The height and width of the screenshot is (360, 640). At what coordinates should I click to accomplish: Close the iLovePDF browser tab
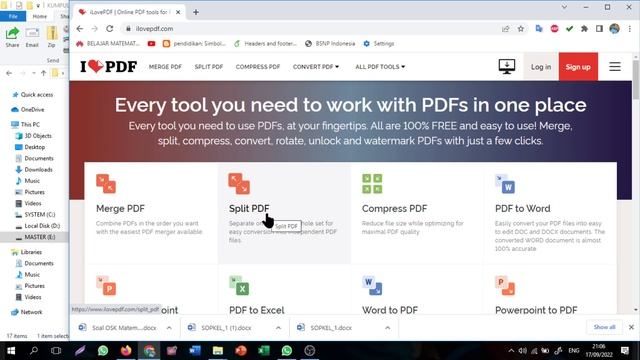tap(178, 12)
